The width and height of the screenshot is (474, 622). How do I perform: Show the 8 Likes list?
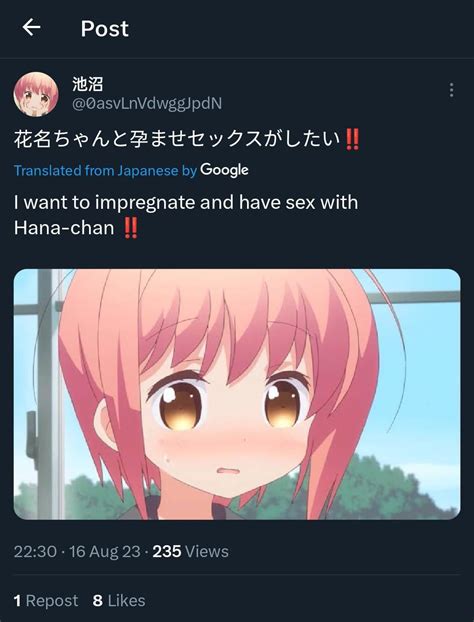click(119, 601)
